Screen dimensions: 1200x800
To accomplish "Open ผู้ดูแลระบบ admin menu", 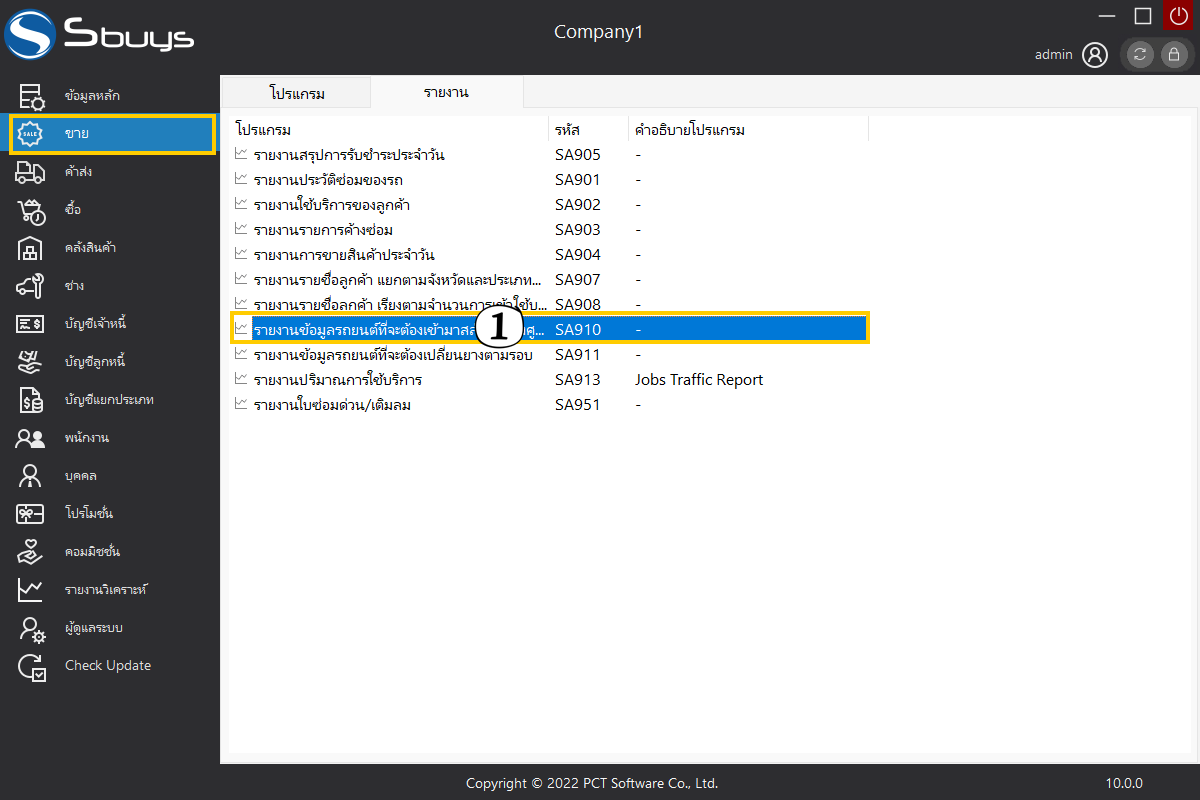I will tap(93, 628).
